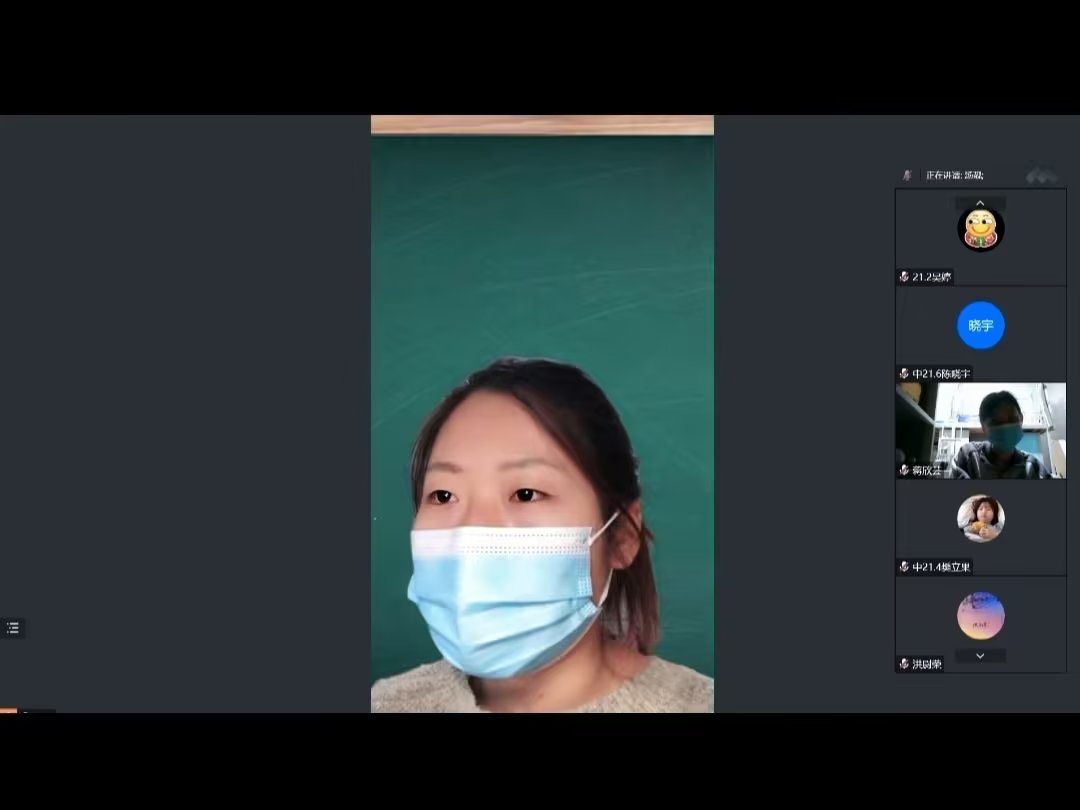Open the list icon on the left edge
1080x810 pixels.
[x=13, y=628]
